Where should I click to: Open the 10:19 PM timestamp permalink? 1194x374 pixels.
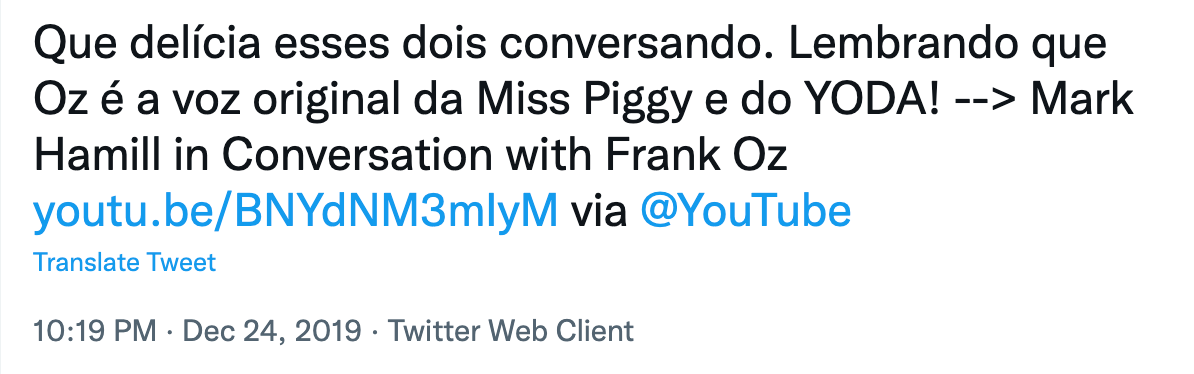coord(94,331)
